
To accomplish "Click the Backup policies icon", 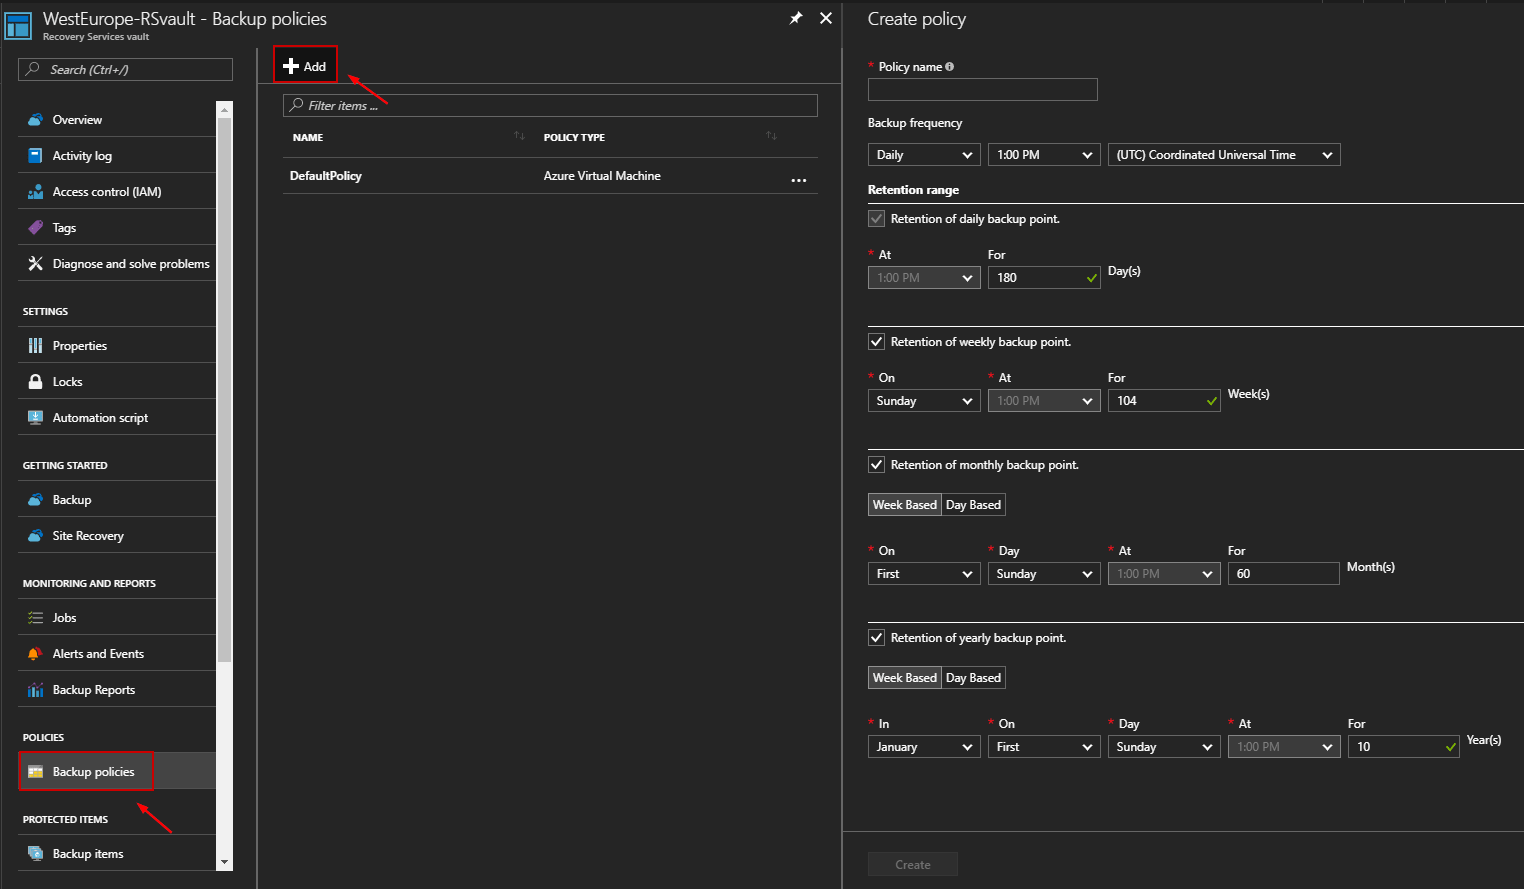I will (35, 772).
